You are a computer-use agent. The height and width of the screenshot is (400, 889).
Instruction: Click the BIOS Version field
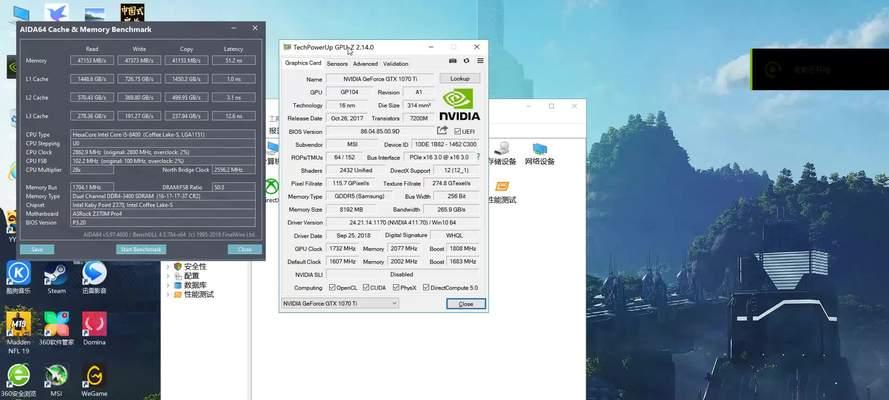click(380, 131)
